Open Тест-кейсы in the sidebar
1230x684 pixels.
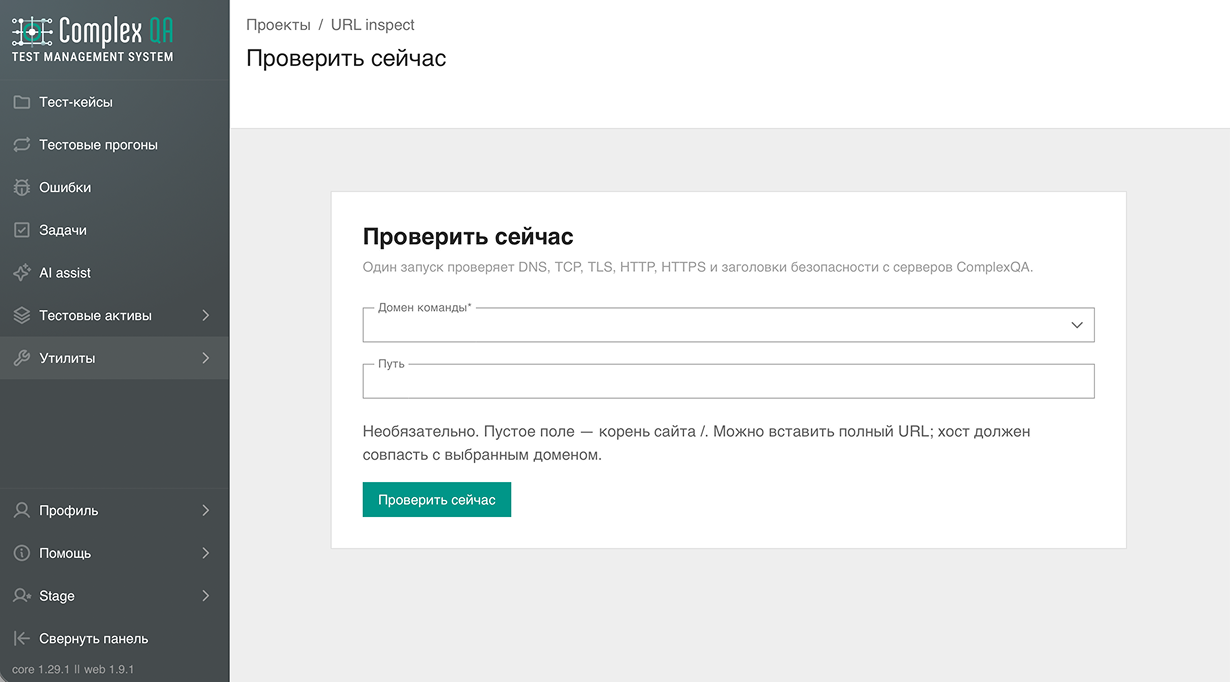[x=115, y=102]
